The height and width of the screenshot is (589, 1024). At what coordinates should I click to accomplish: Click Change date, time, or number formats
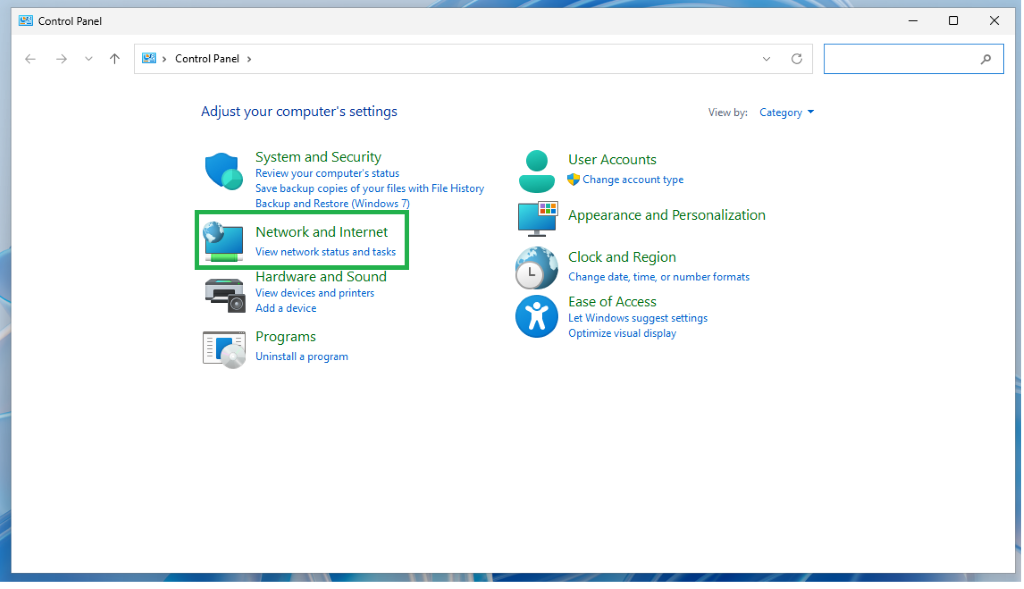(659, 277)
